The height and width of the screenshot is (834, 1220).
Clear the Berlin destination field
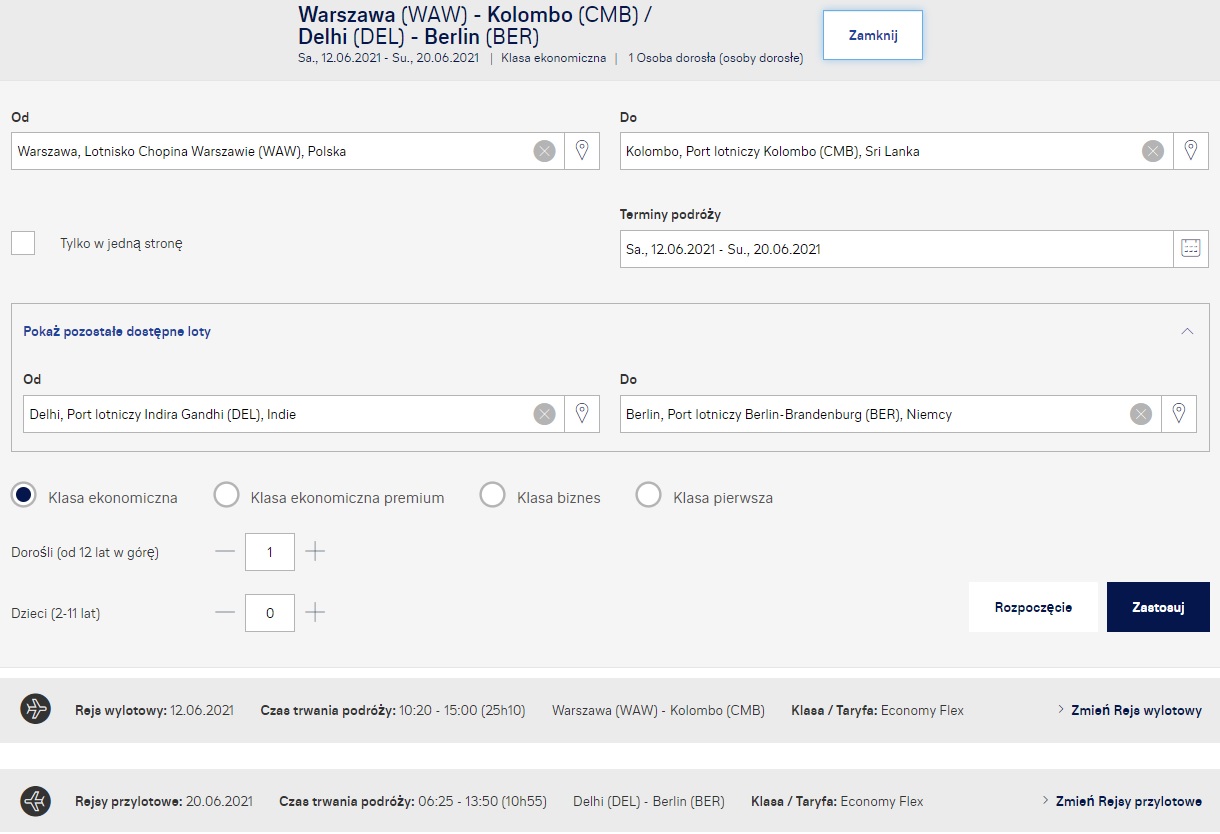(1140, 414)
